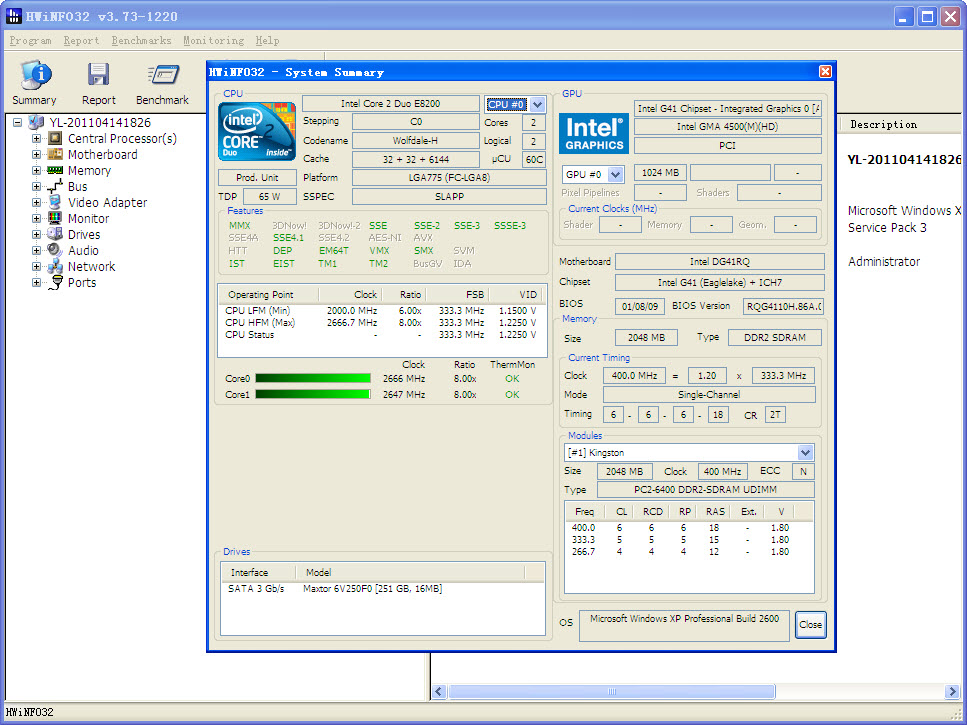Screen dimensions: 967x725
Task: Open the Kingston memory module dropdown
Action: click(x=805, y=453)
